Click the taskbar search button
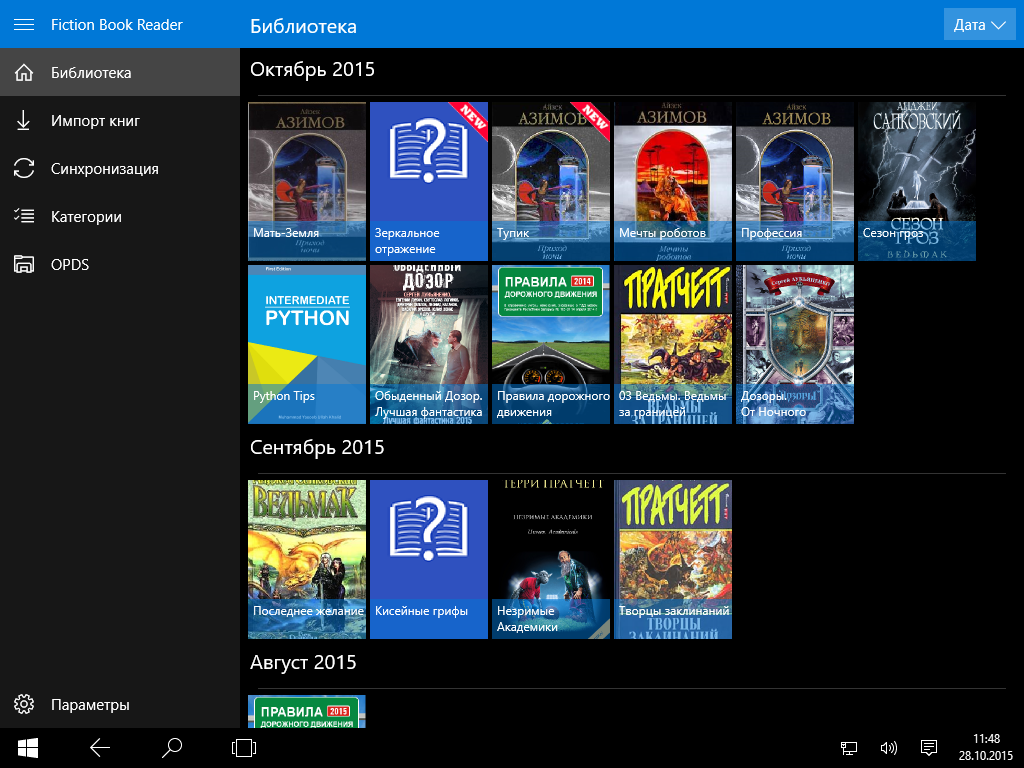The width and height of the screenshot is (1024, 768). click(170, 747)
